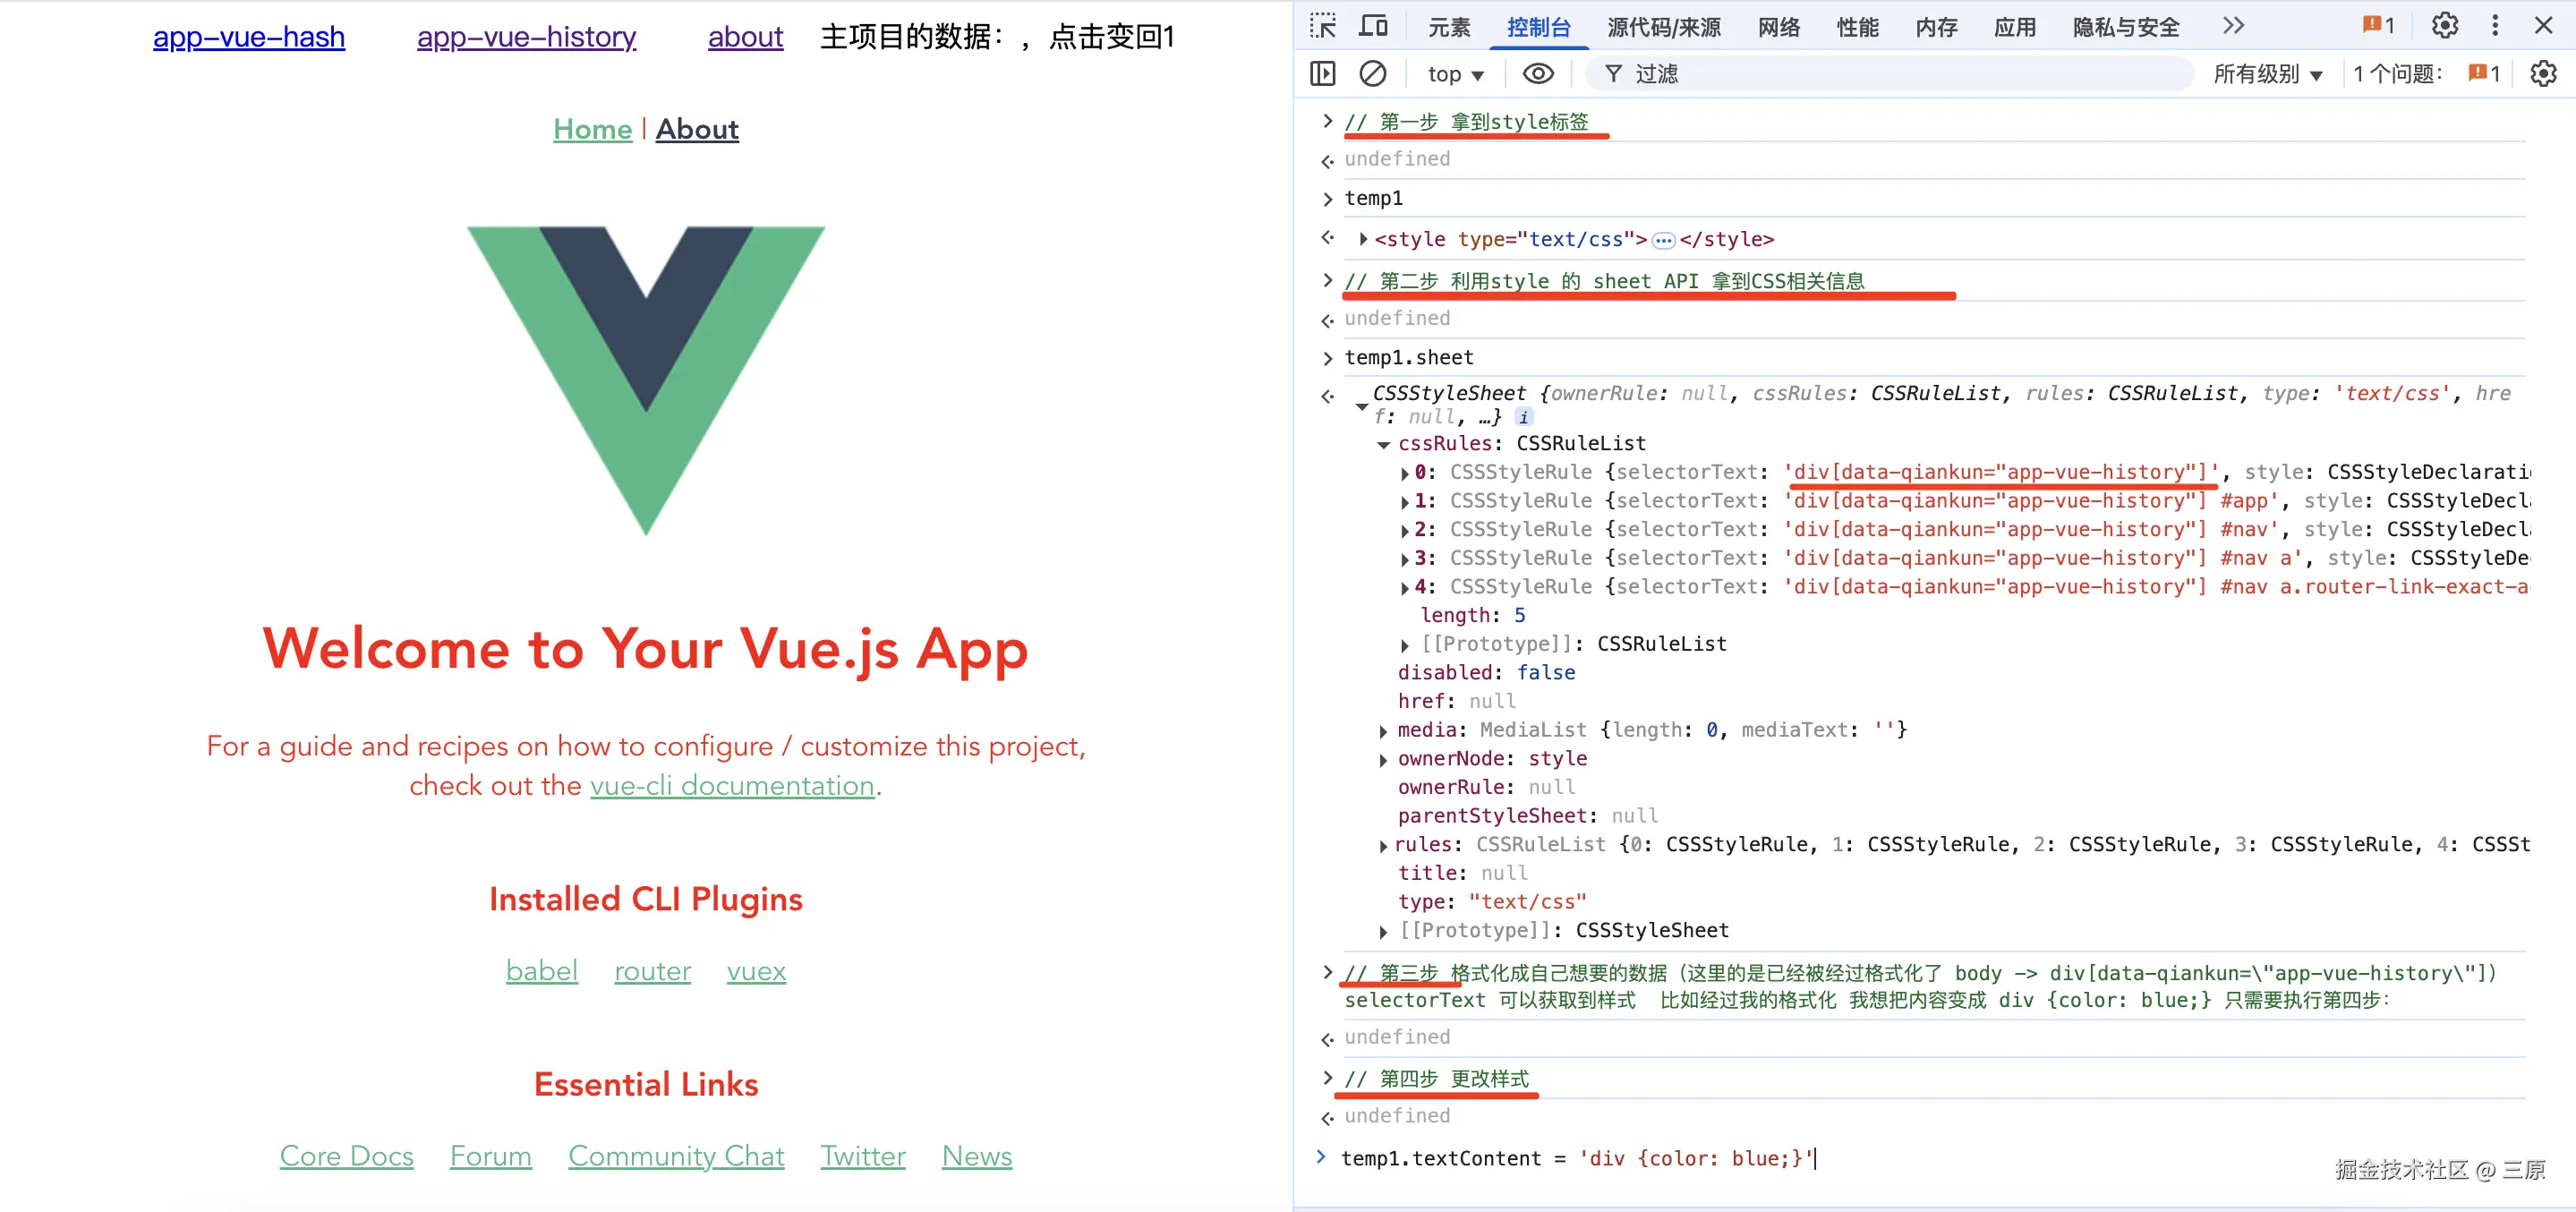Open the top context dropdown

coord(1455,74)
